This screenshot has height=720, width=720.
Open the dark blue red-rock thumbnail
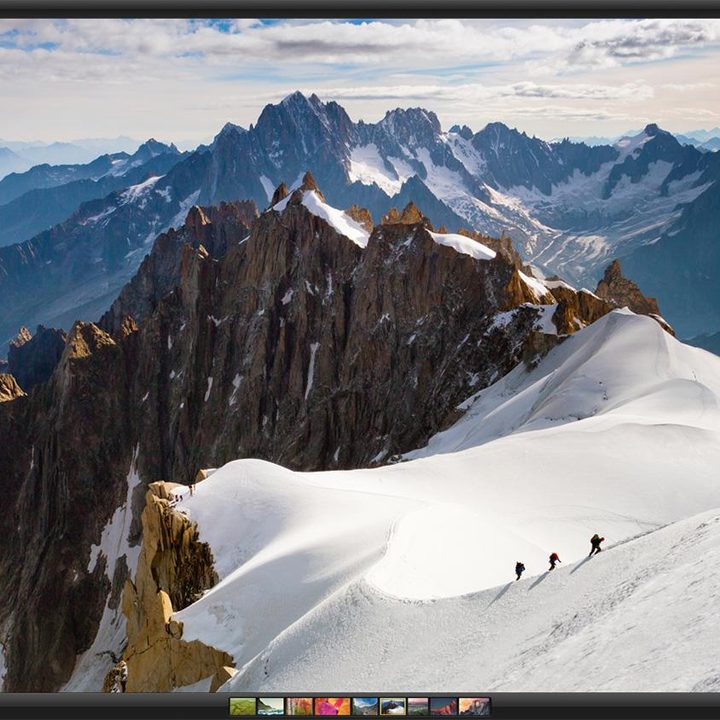coord(444,707)
